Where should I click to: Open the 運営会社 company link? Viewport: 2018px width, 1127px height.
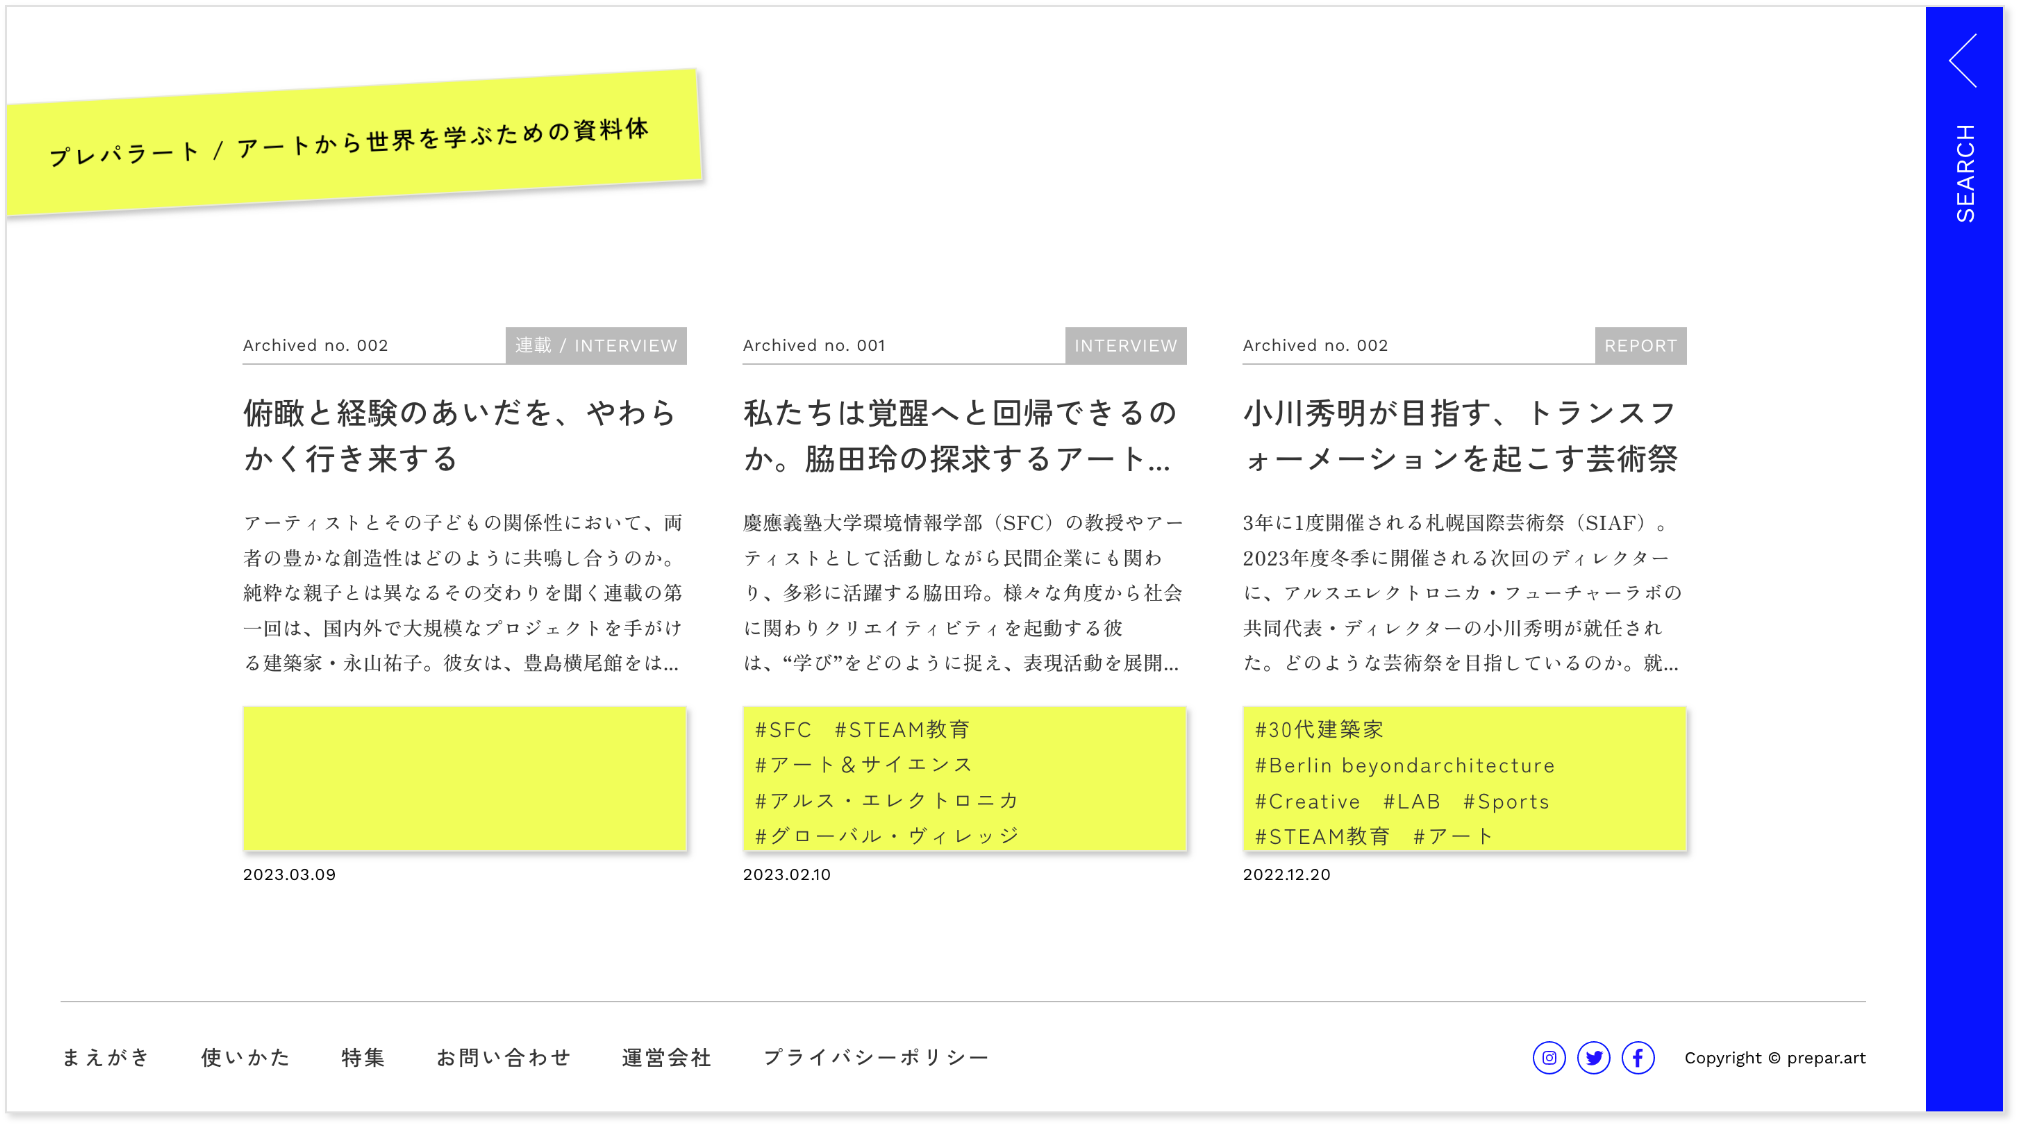click(x=666, y=1058)
